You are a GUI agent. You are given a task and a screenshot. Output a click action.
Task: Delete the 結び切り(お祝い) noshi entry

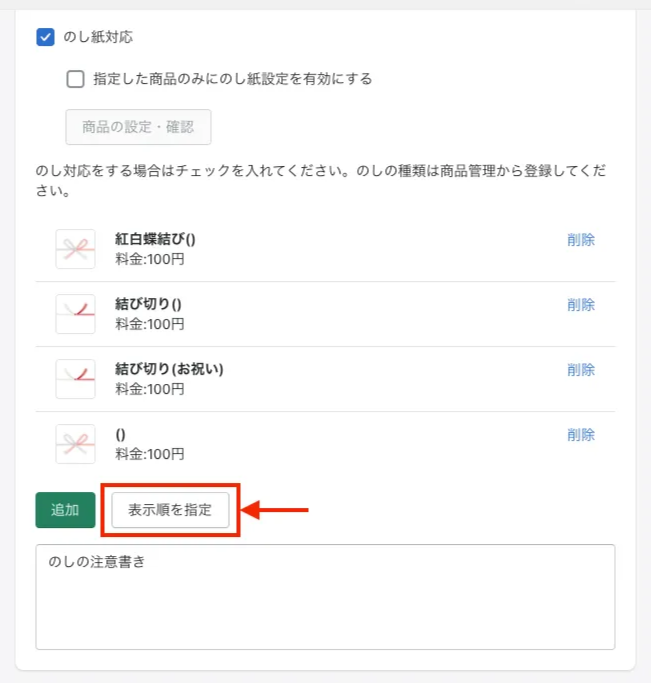coord(580,370)
